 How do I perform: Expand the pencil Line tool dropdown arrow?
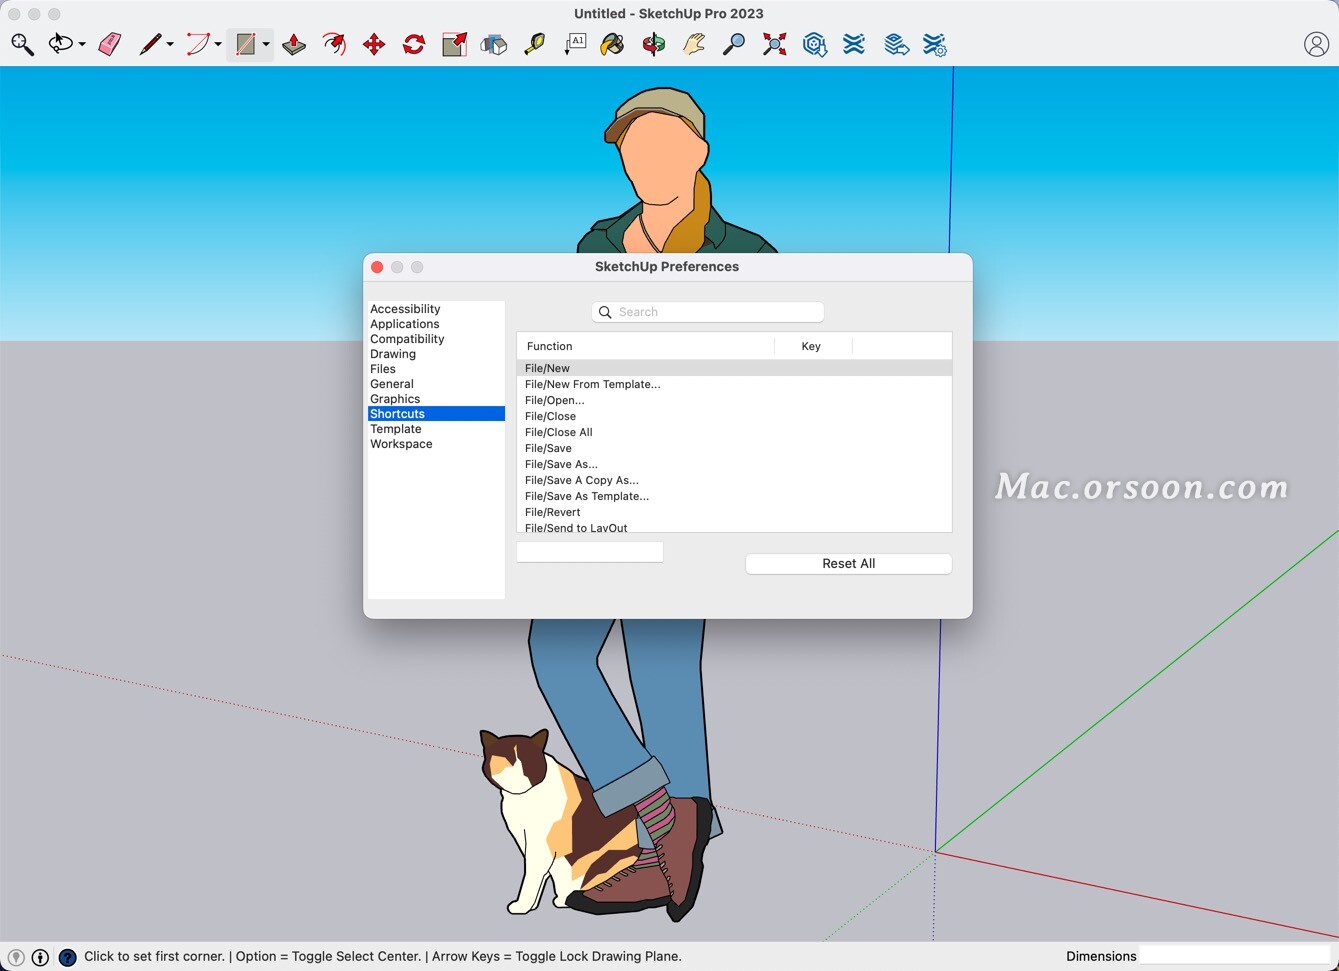(170, 44)
